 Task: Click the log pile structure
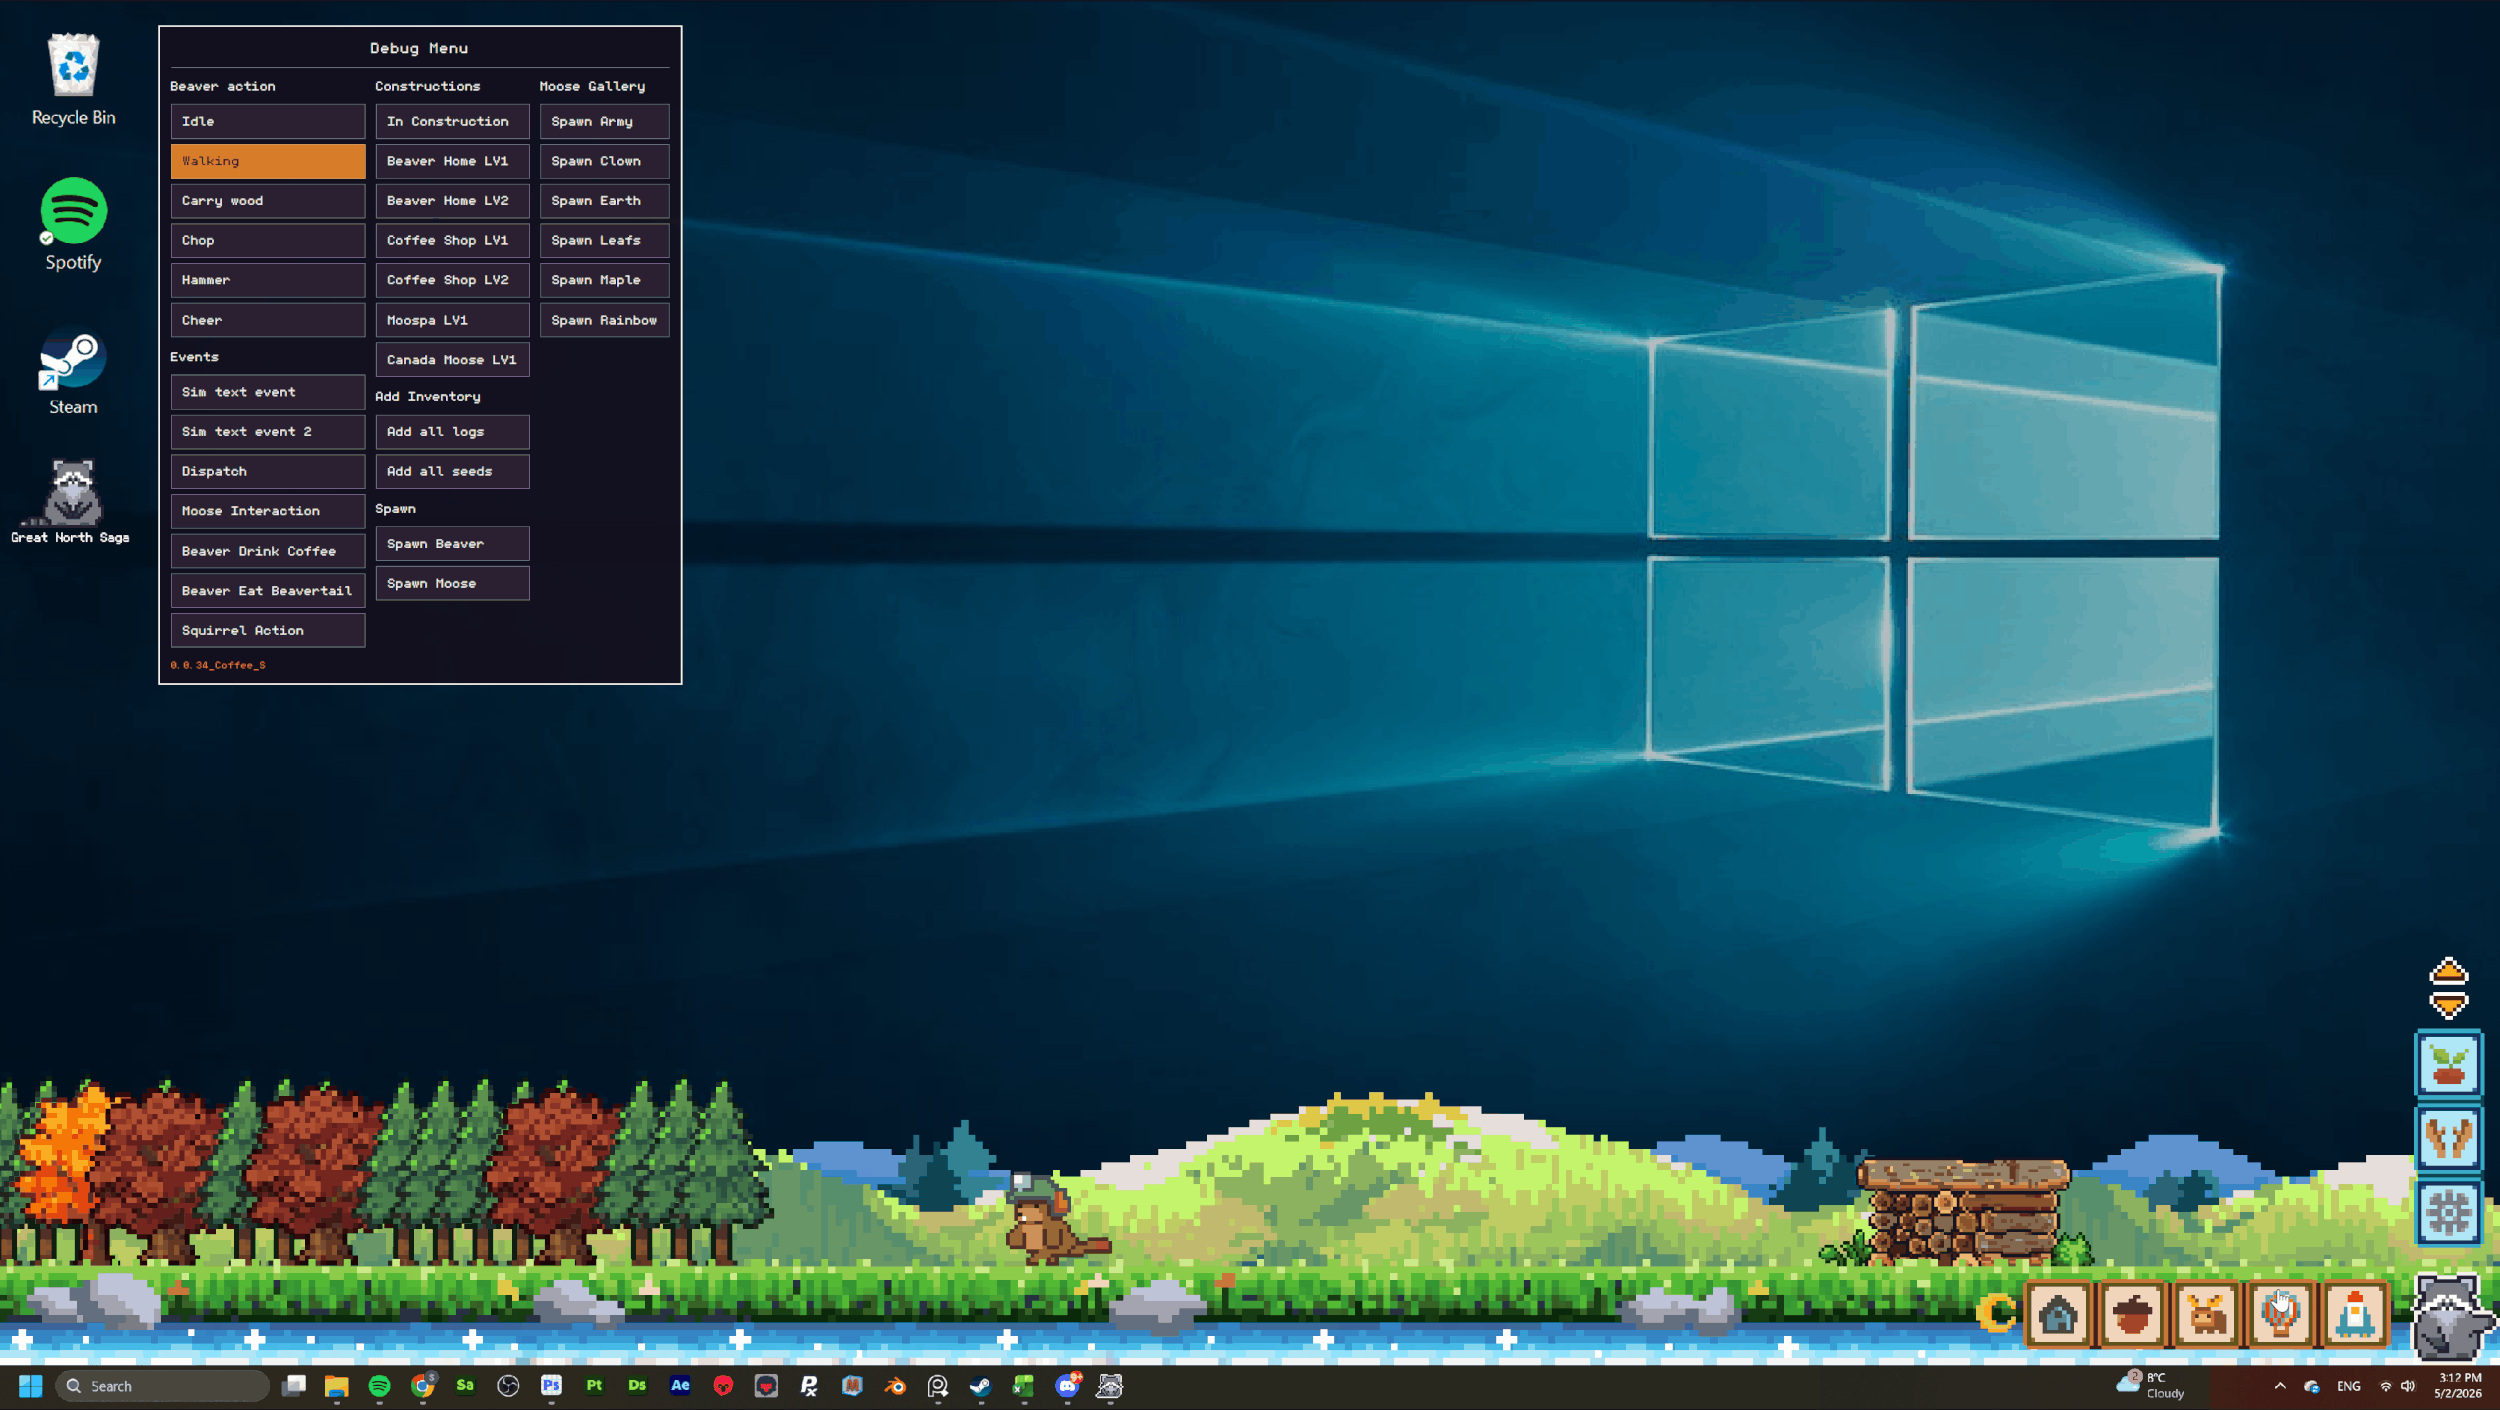click(x=1962, y=1212)
